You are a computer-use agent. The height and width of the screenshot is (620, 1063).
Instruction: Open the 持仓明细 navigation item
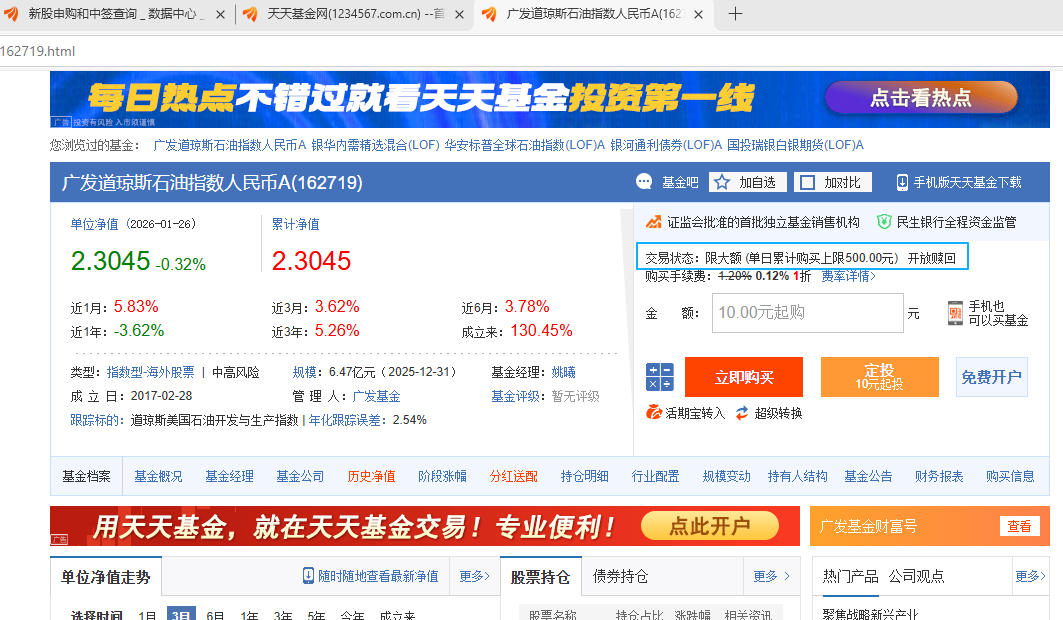coord(584,476)
